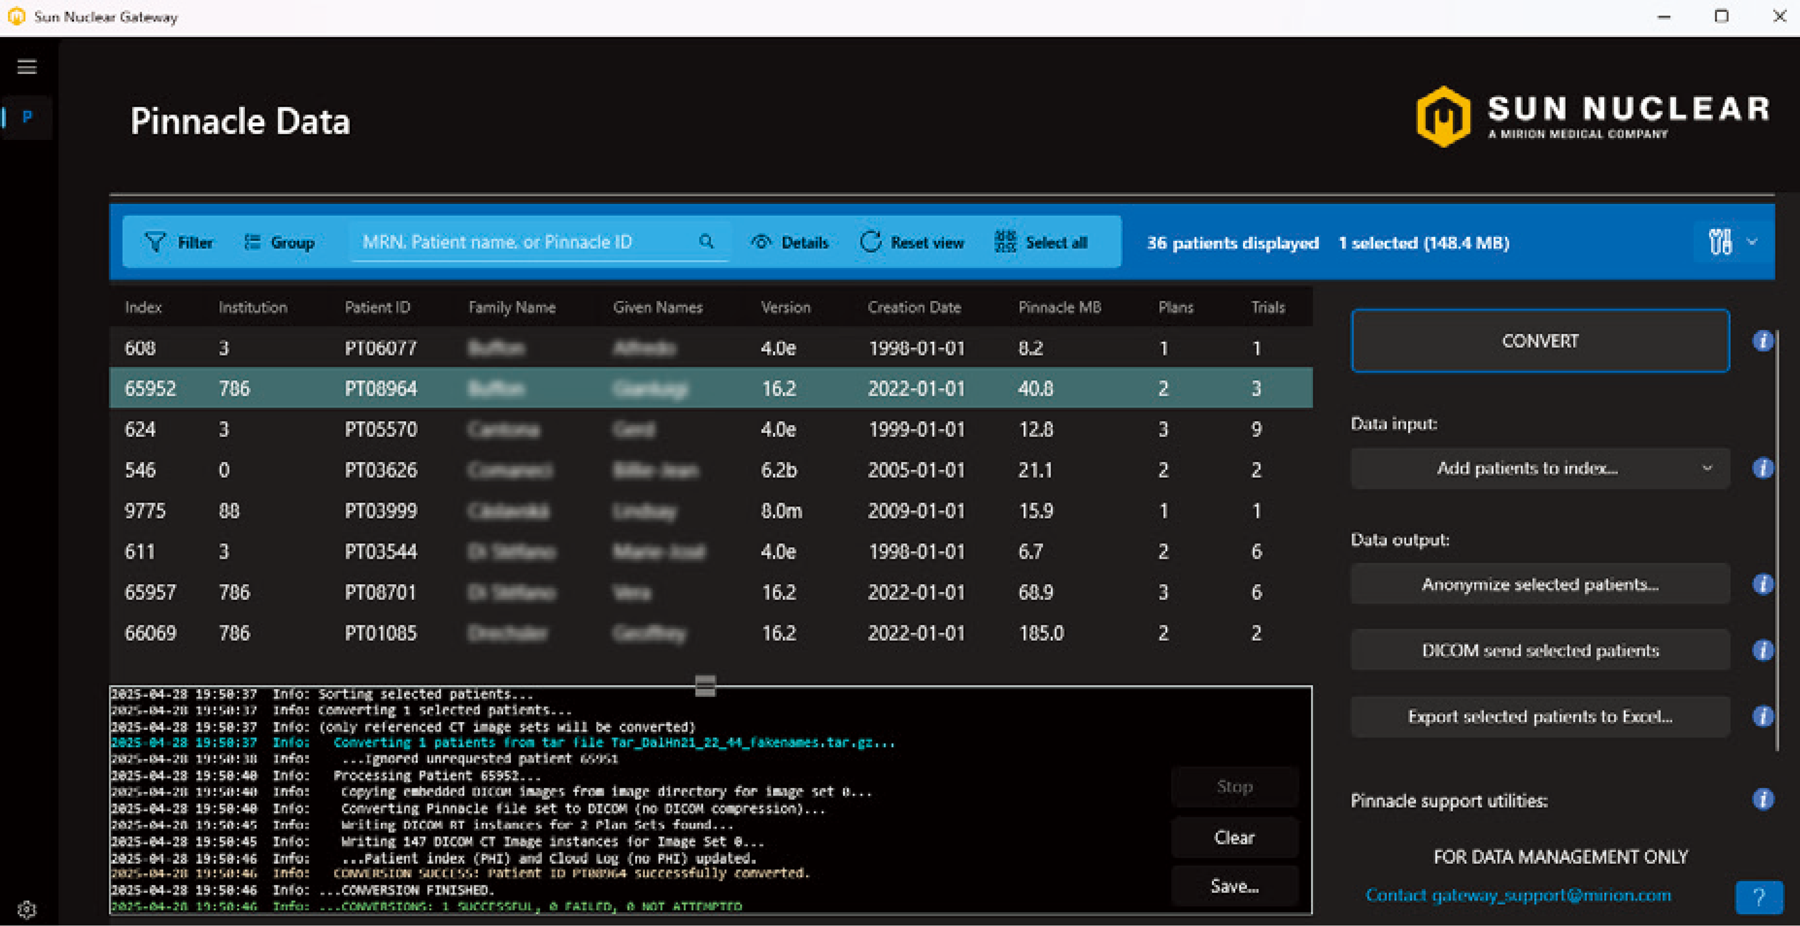Sort by Family Name column header

click(512, 307)
